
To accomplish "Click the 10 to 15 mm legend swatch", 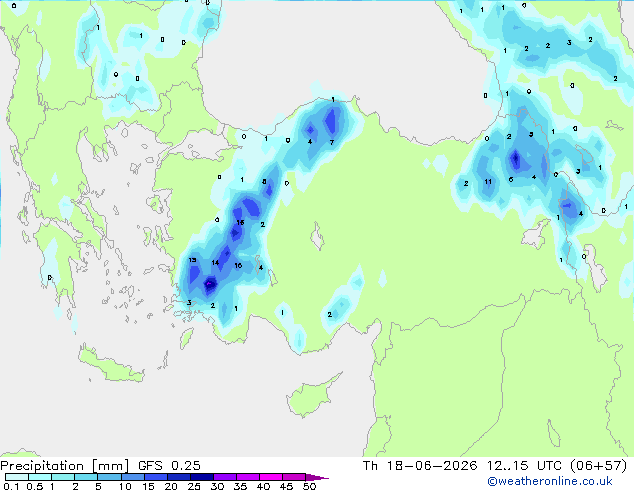I will point(132,477).
